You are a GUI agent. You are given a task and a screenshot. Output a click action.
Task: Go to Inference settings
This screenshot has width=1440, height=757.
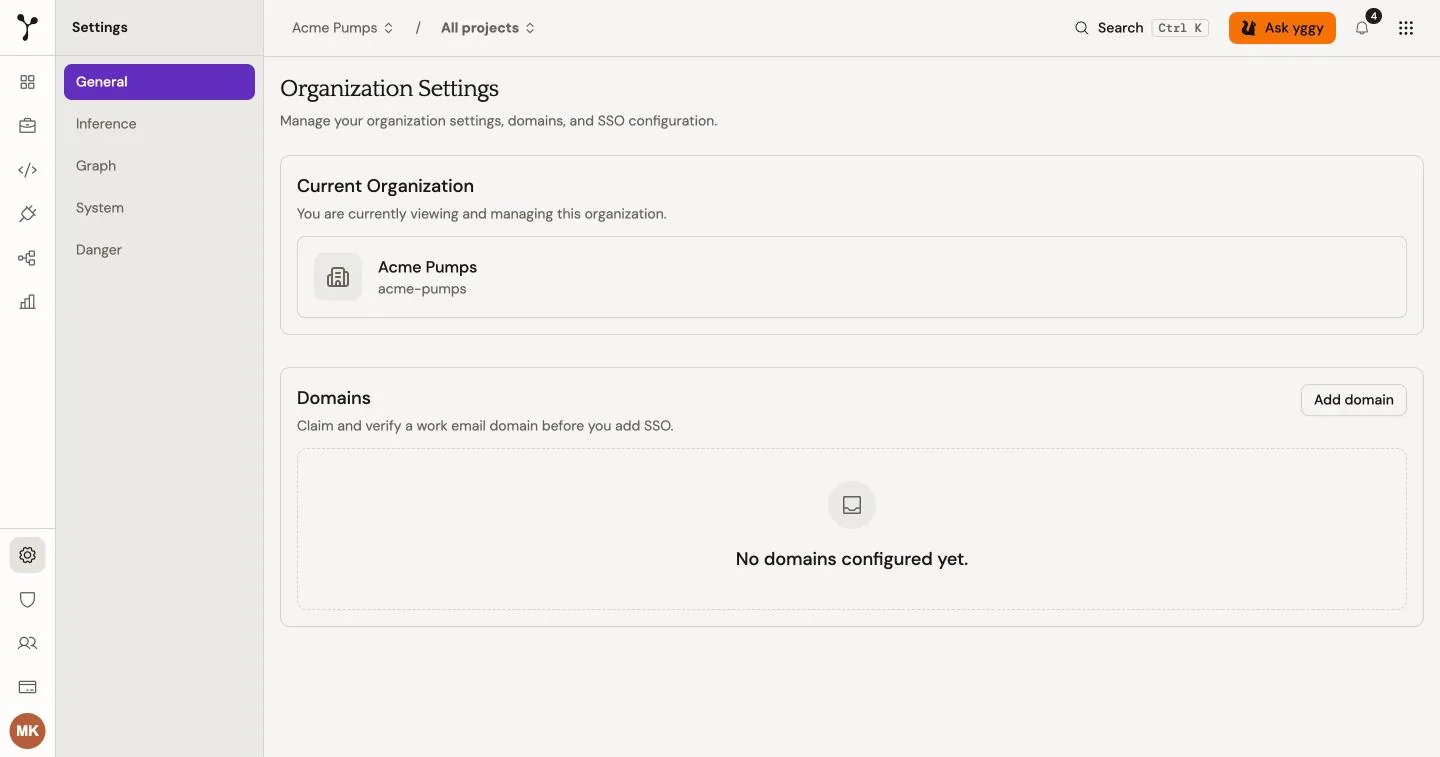click(x=159, y=124)
